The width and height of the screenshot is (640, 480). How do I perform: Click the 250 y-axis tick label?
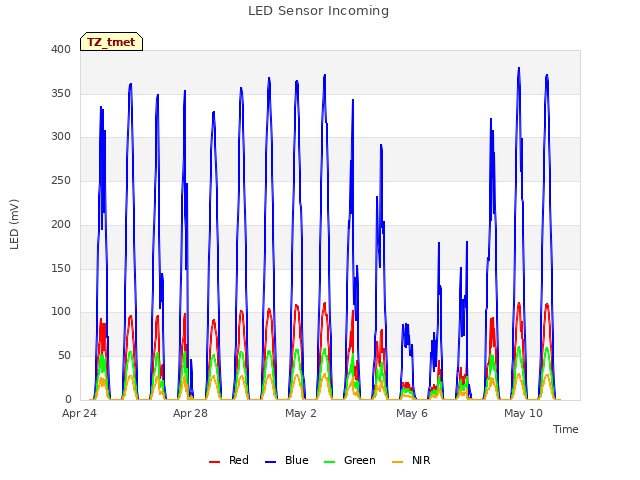click(x=61, y=180)
